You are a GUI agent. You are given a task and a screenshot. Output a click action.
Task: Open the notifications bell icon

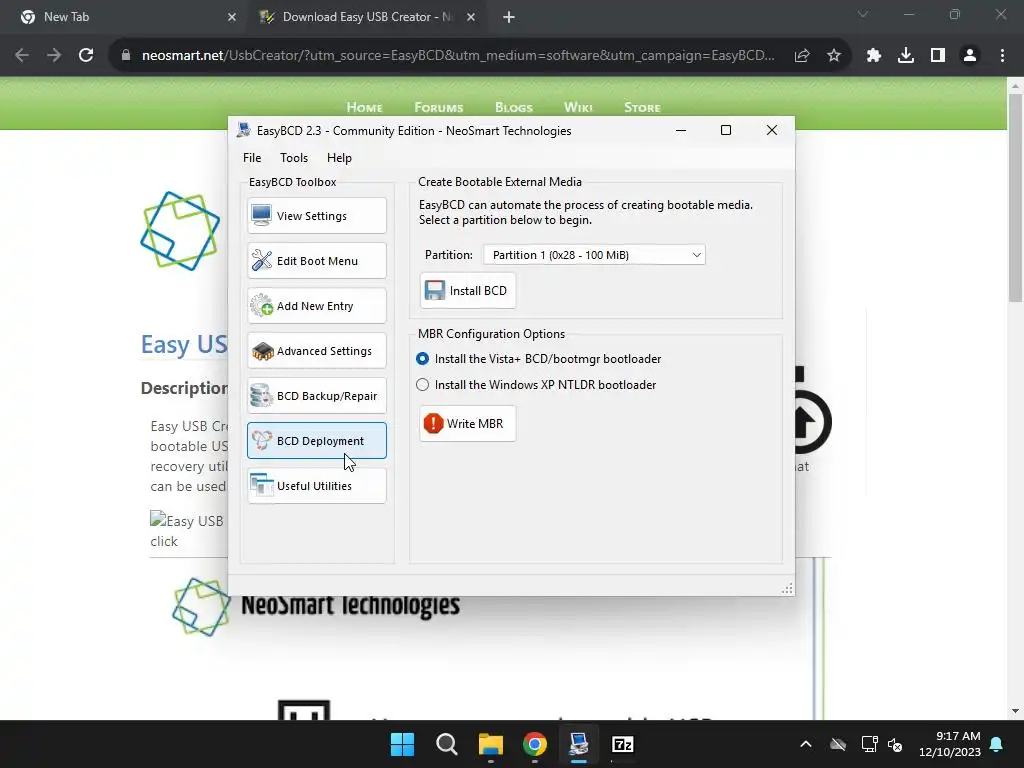pyautogui.click(x=997, y=744)
